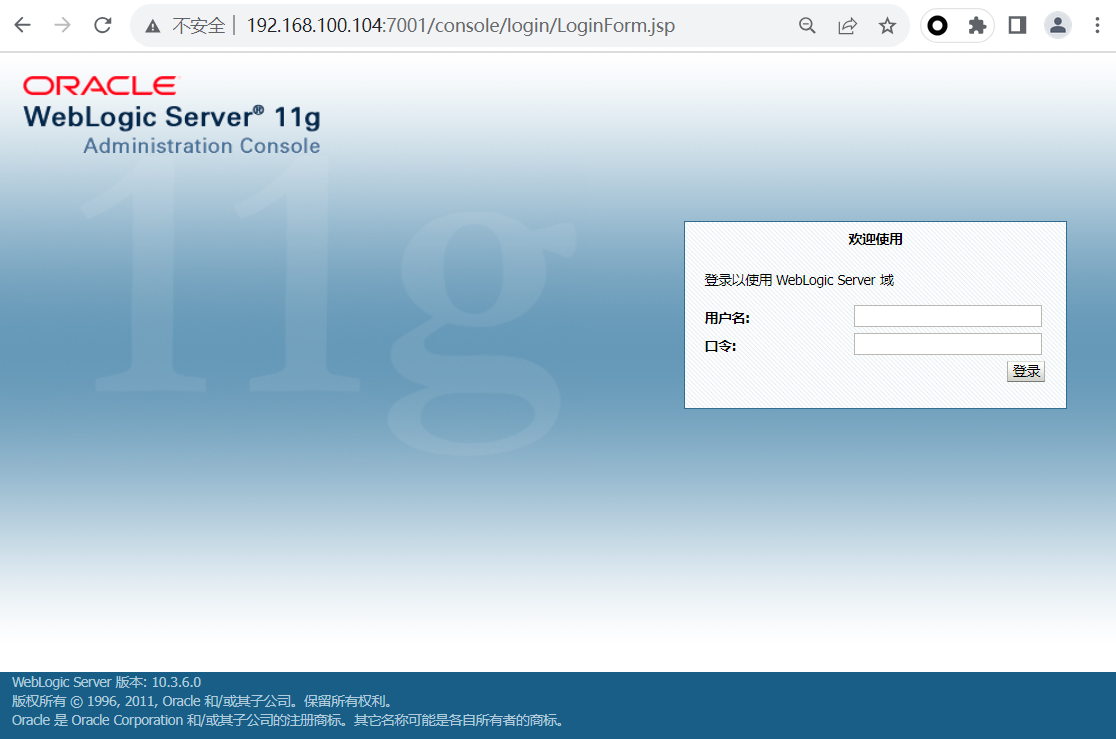The height and width of the screenshot is (739, 1116).
Task: Open the user profile avatar menu
Action: pos(1057,26)
